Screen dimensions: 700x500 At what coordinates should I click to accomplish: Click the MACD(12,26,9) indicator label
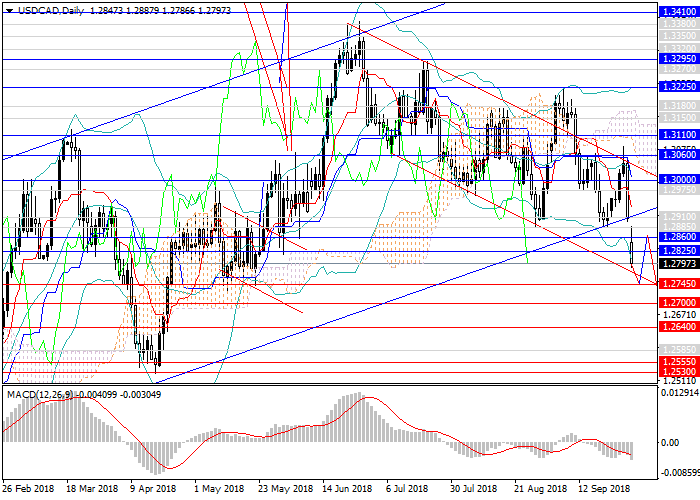[x=40, y=395]
